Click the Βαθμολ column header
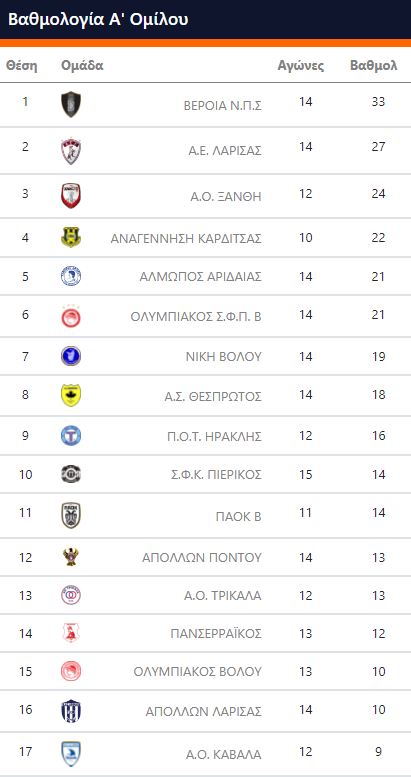Screen dimensions: 411x777 [373, 65]
